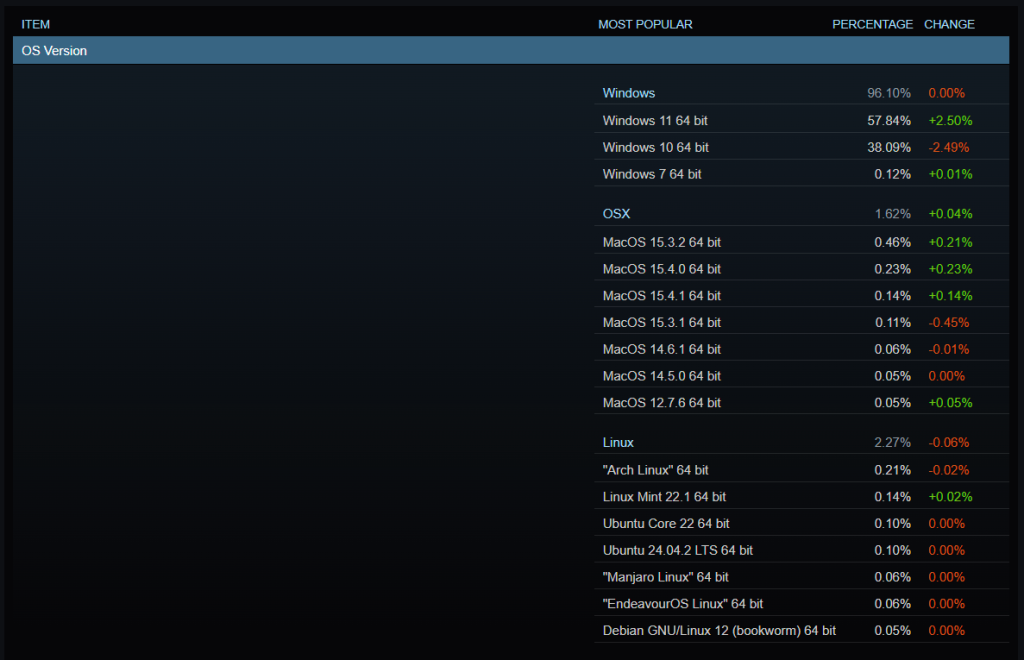Image resolution: width=1024 pixels, height=660 pixels.
Task: Select the MacOS 14.6.1 64 bit row
Action: click(801, 349)
